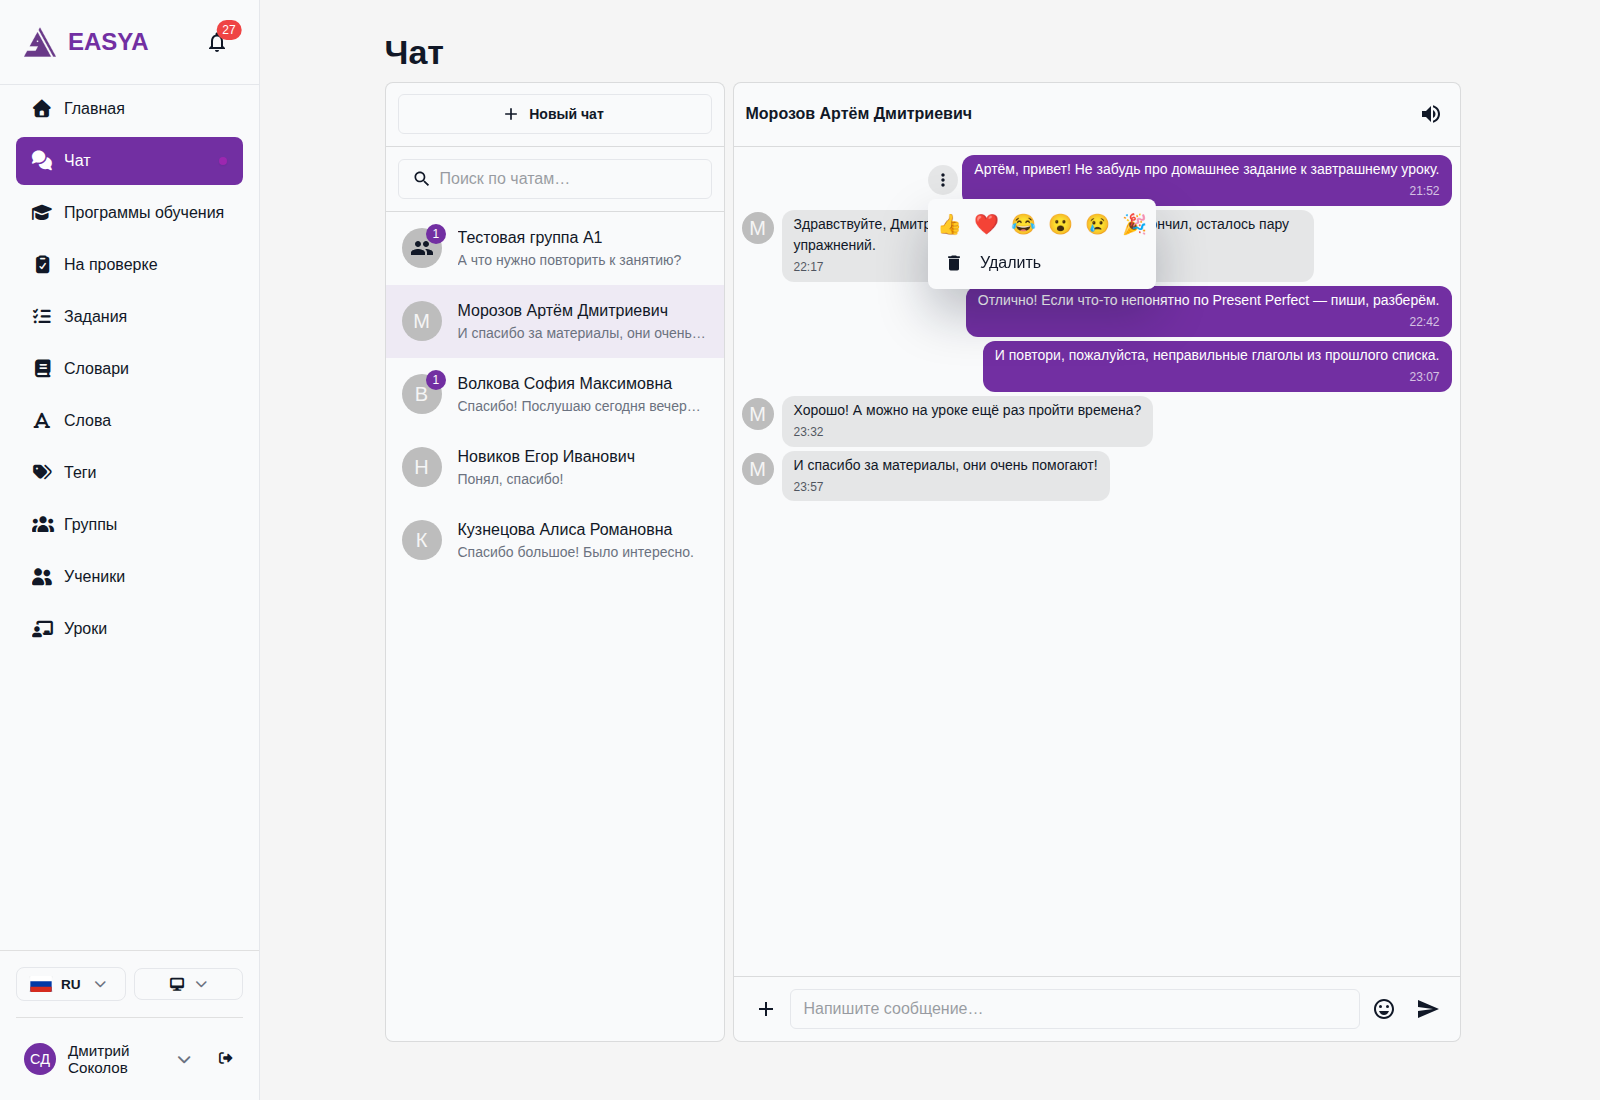Click the СД user avatar

click(40, 1059)
